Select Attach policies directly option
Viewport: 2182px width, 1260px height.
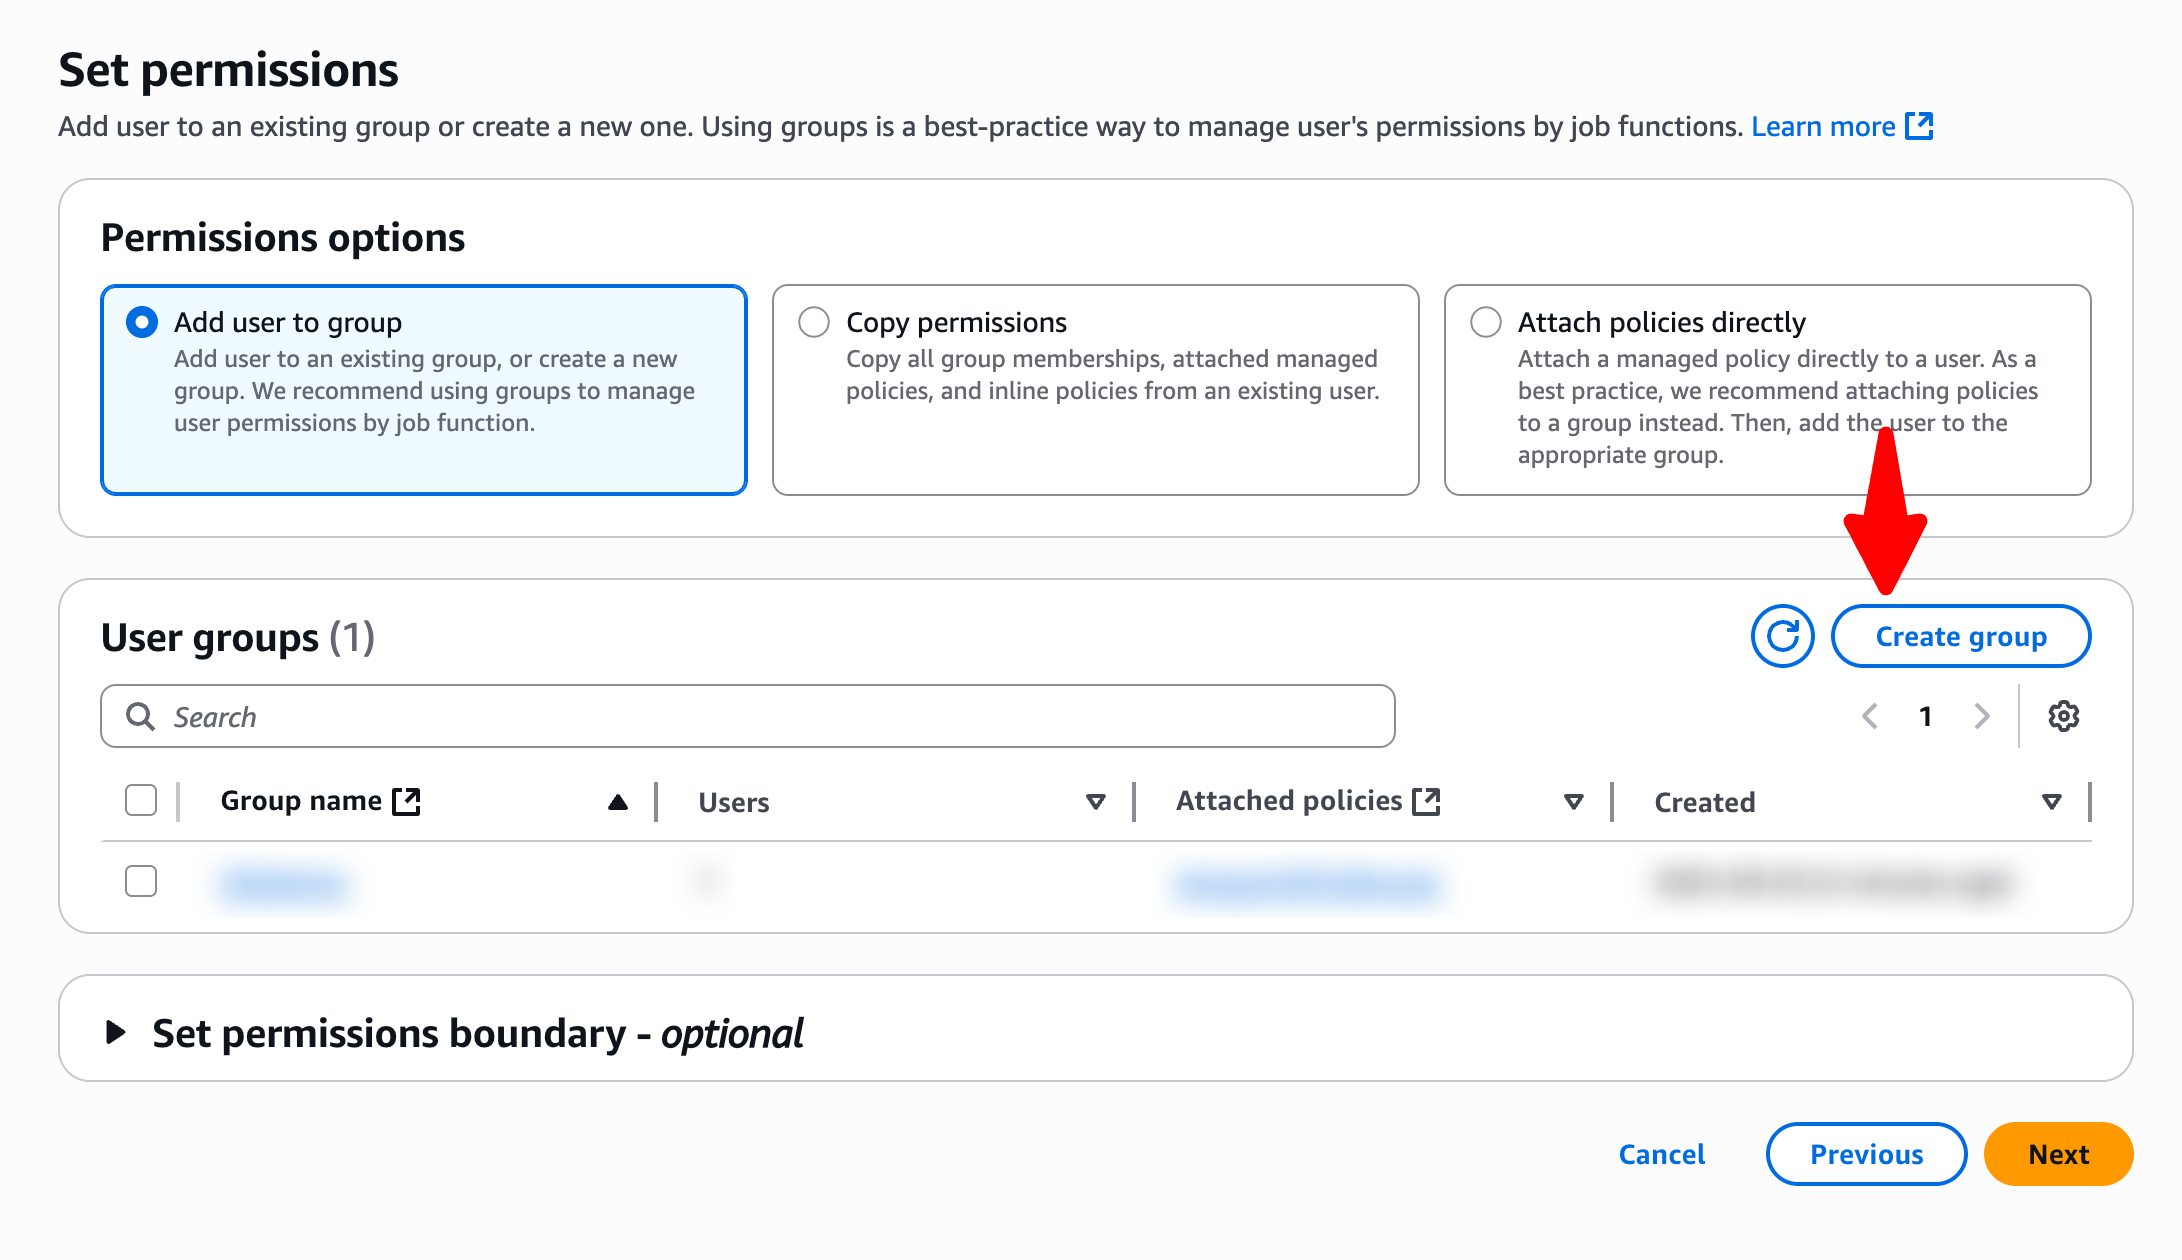click(1486, 322)
